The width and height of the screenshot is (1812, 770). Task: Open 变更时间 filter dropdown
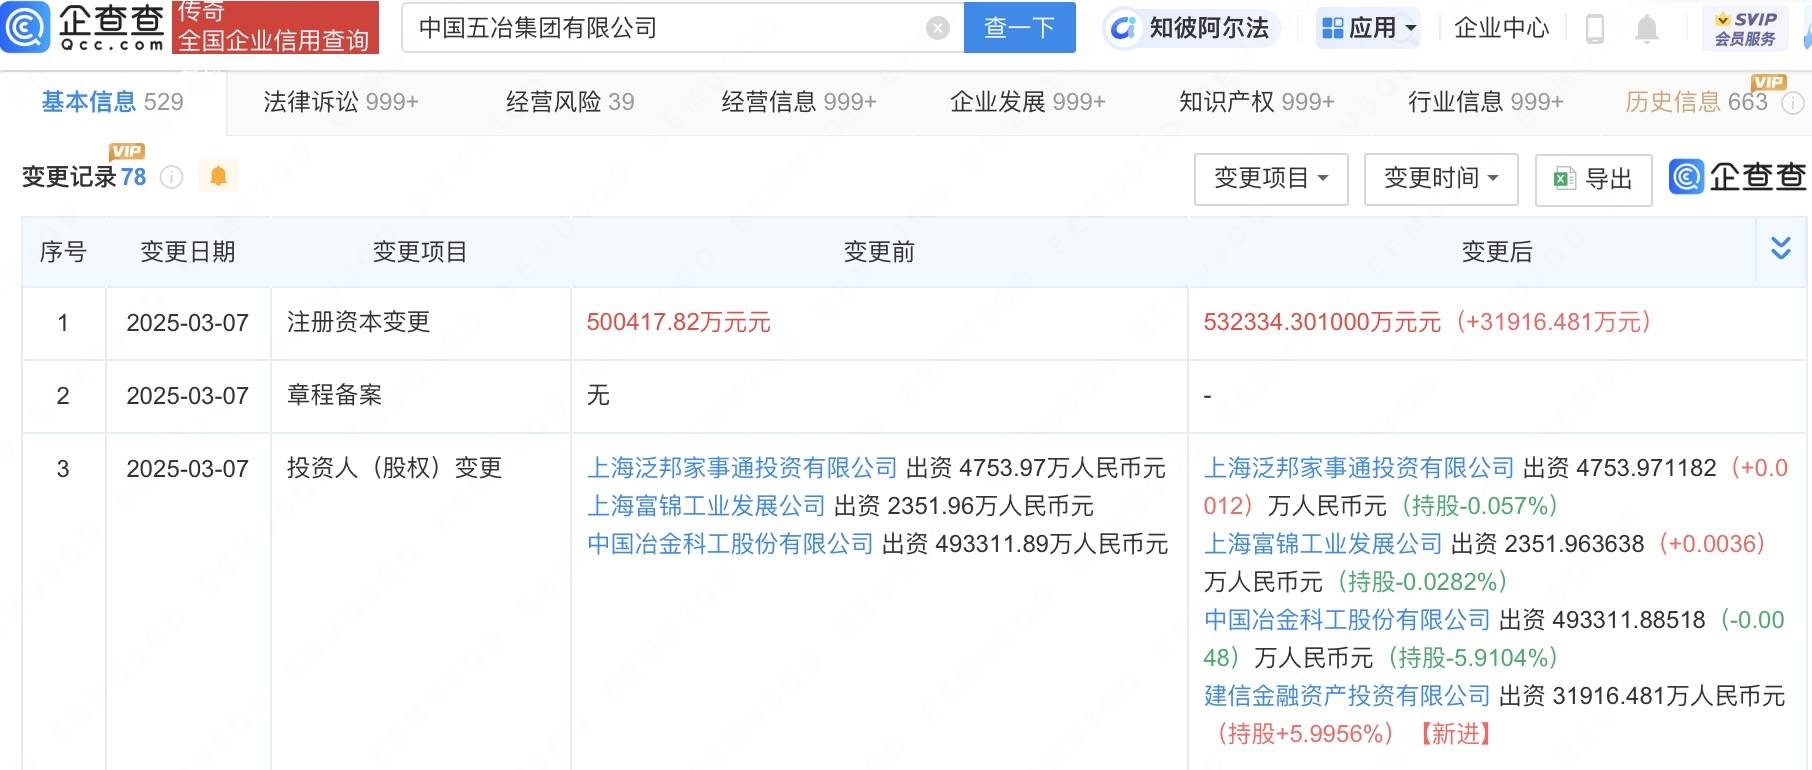click(x=1441, y=179)
